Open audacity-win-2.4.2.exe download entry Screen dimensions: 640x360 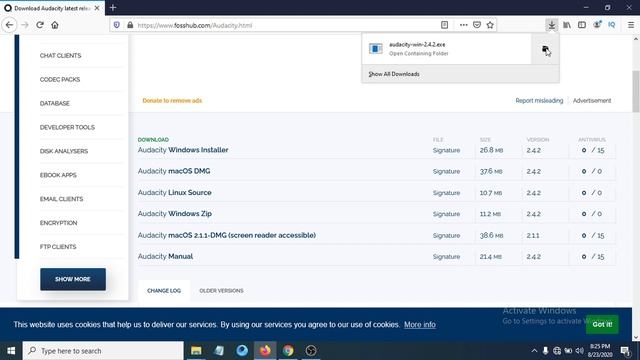(x=447, y=49)
